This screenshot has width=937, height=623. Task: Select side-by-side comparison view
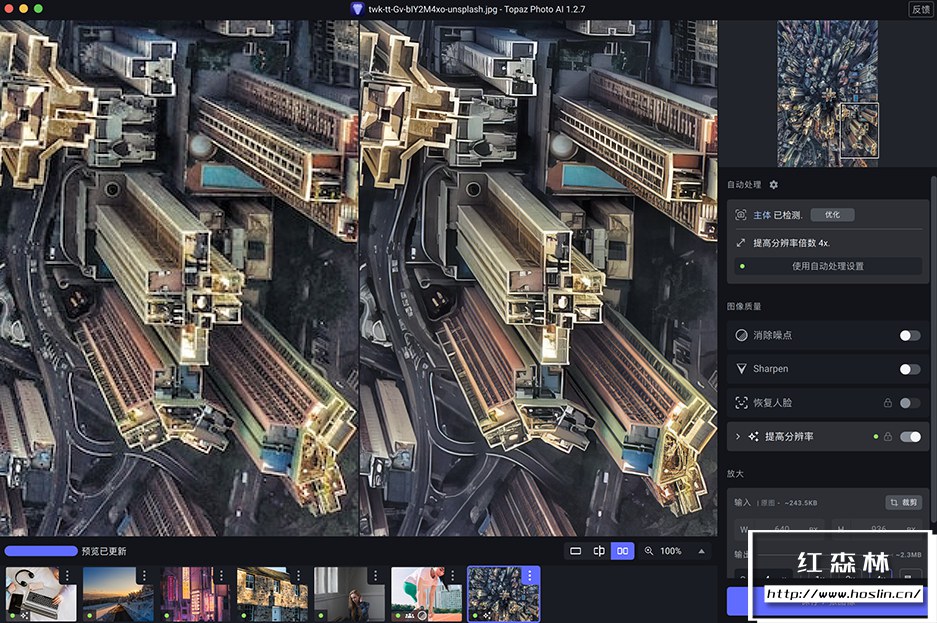click(622, 551)
